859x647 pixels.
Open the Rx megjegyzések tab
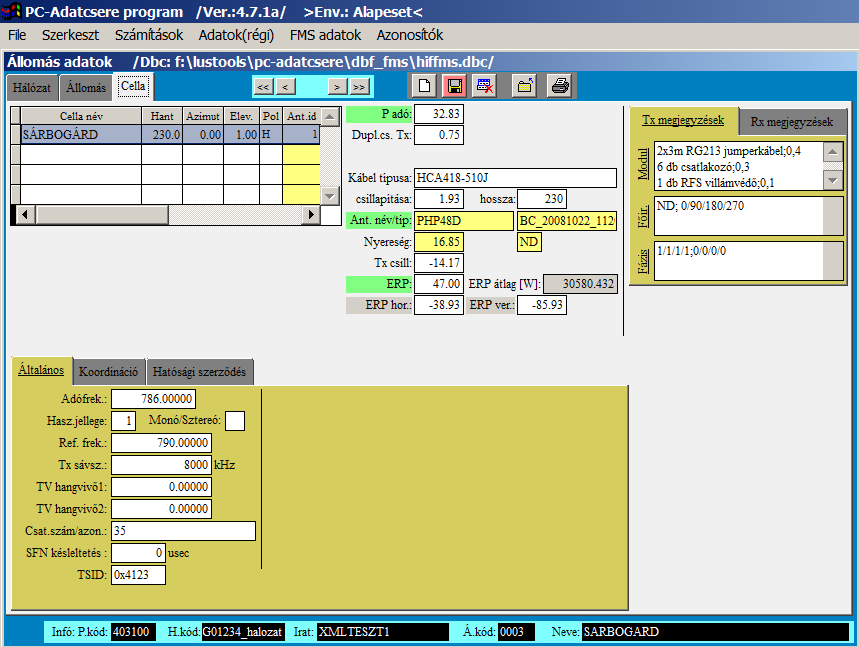(792, 122)
